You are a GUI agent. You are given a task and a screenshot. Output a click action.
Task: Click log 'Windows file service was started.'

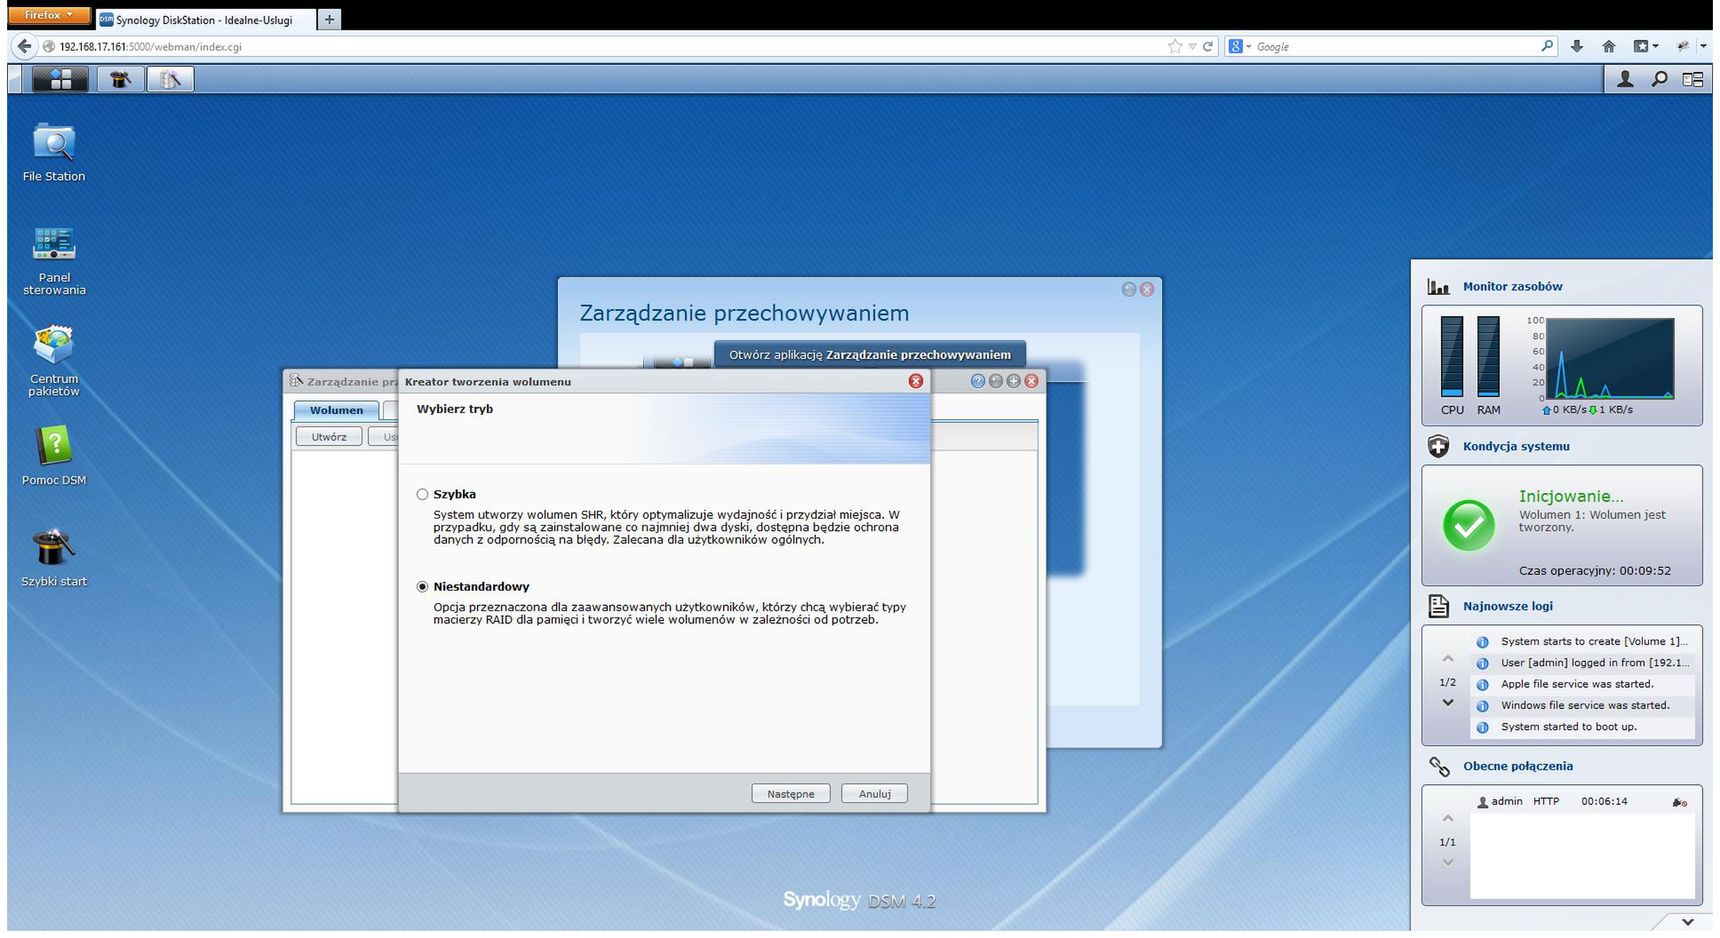click(1585, 706)
